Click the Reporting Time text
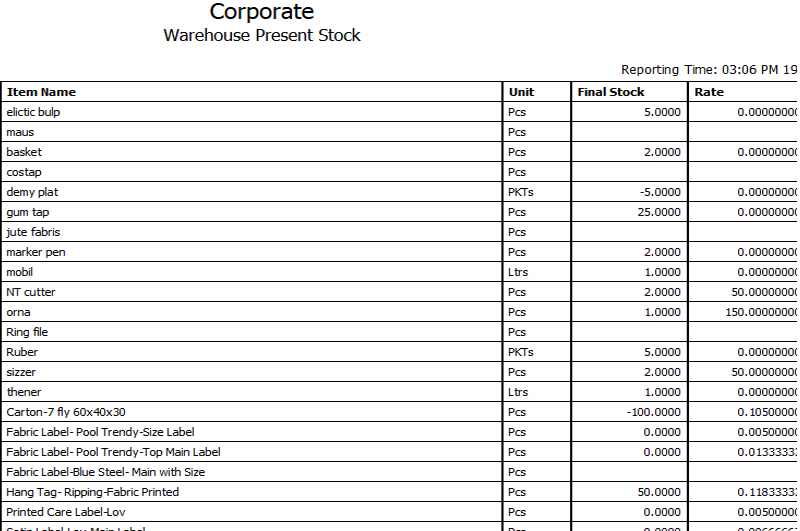 [708, 70]
